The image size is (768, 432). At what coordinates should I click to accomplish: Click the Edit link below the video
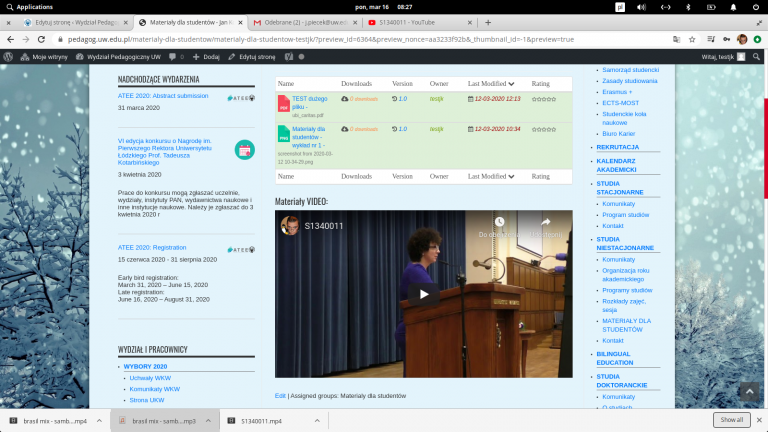(x=280, y=396)
